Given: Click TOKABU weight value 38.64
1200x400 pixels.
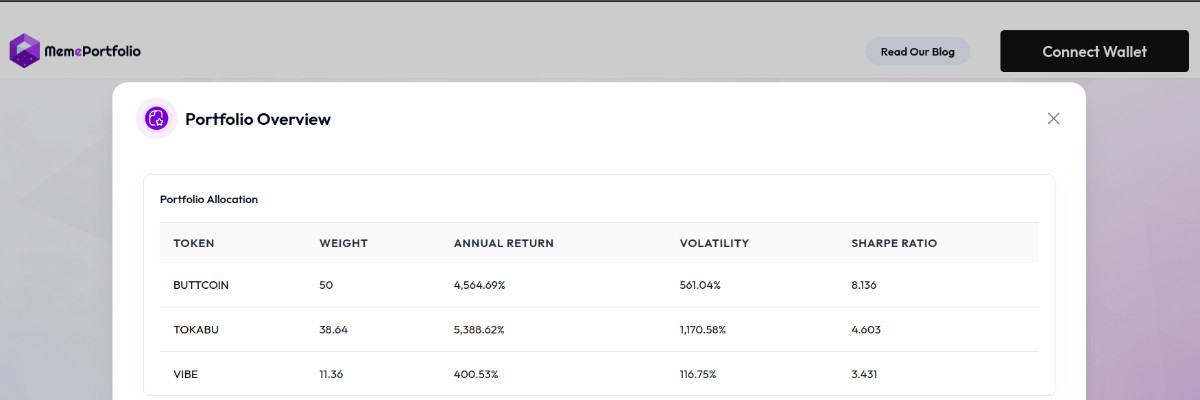Looking at the screenshot, I should (x=334, y=329).
